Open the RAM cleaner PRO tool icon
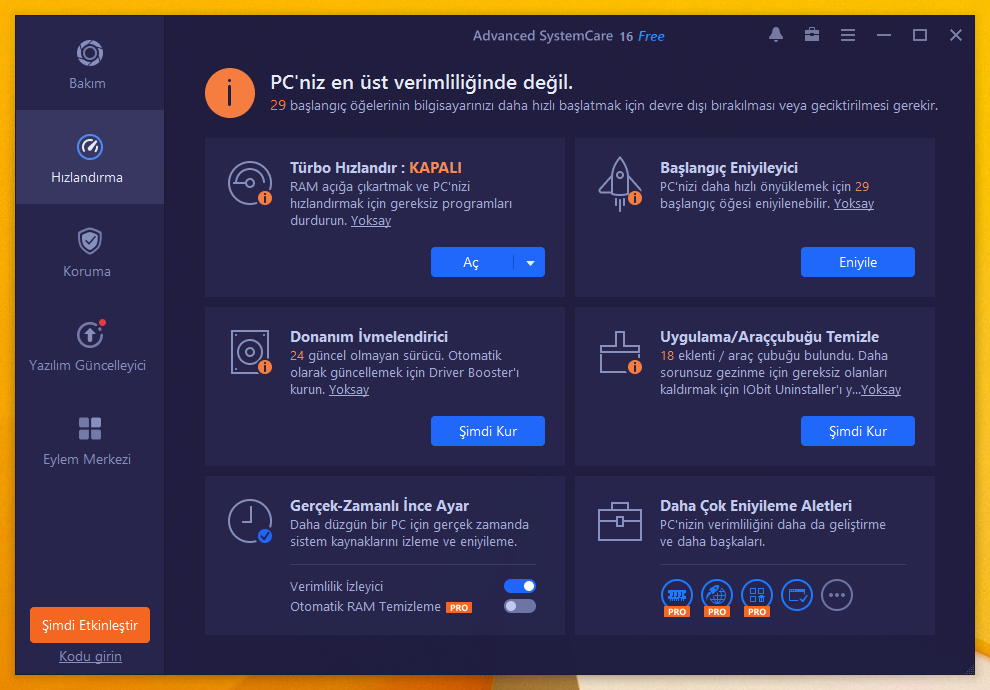Image resolution: width=990 pixels, height=690 pixels. 677,597
